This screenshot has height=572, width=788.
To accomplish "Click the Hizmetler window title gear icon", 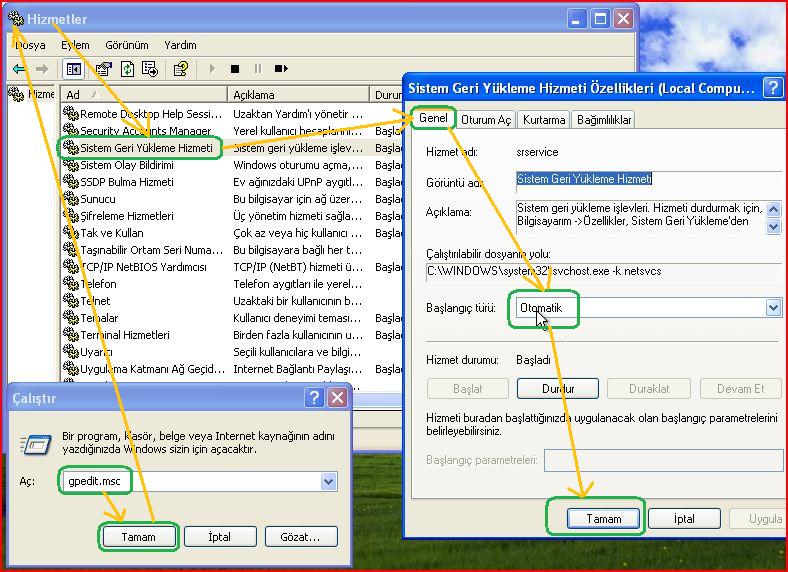I will click(16, 19).
